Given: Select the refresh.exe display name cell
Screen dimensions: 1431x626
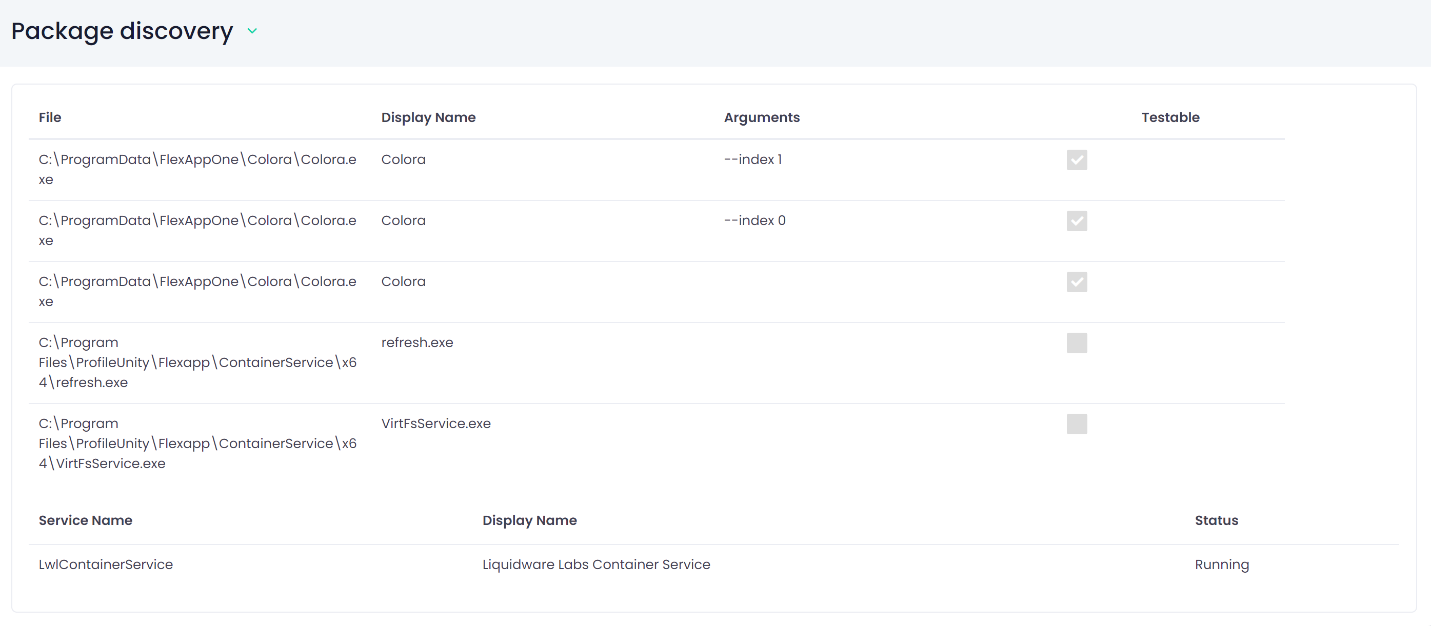Looking at the screenshot, I should 417,342.
